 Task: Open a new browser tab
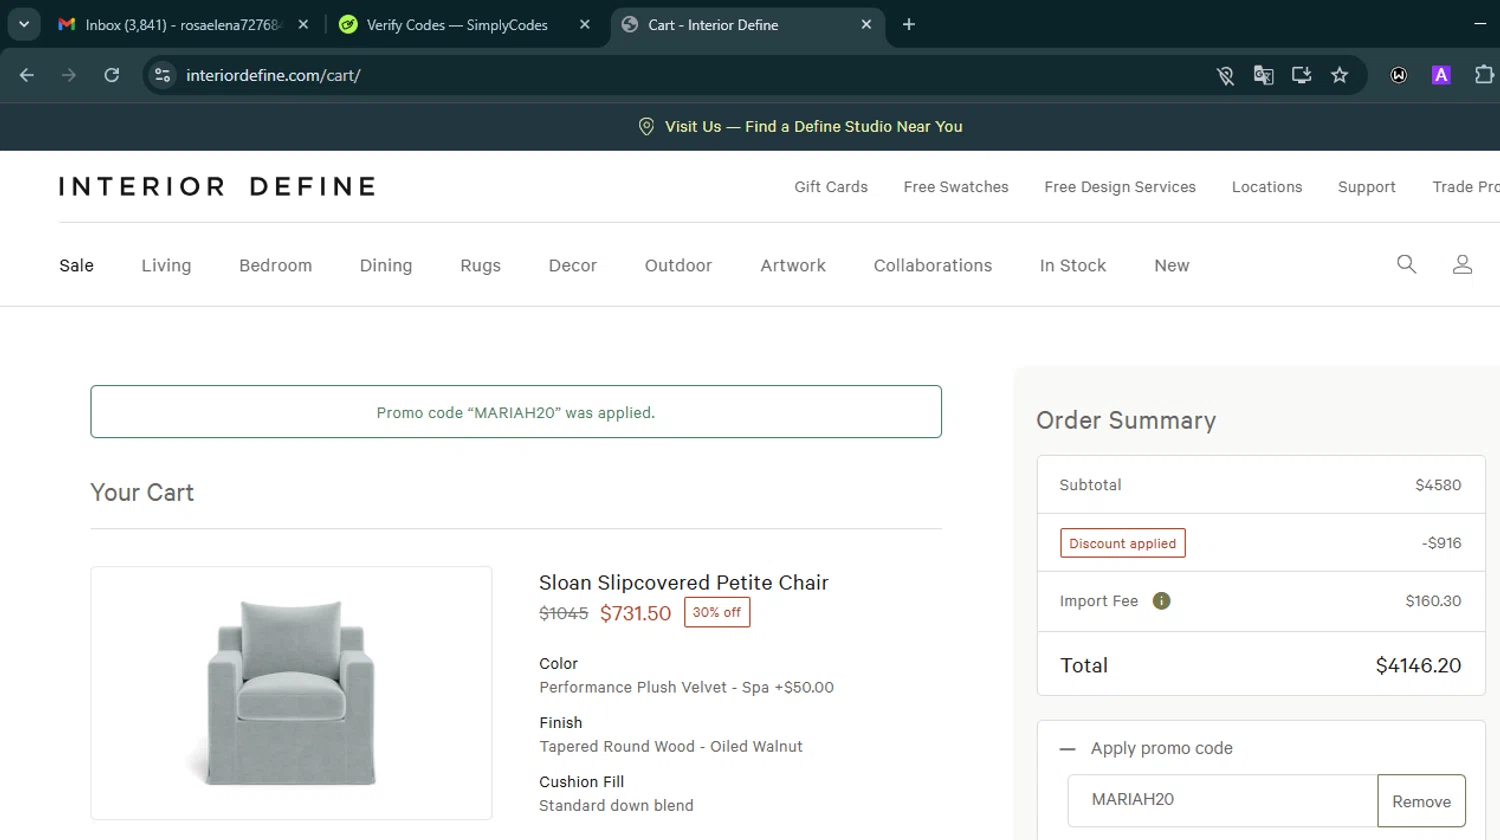909,25
